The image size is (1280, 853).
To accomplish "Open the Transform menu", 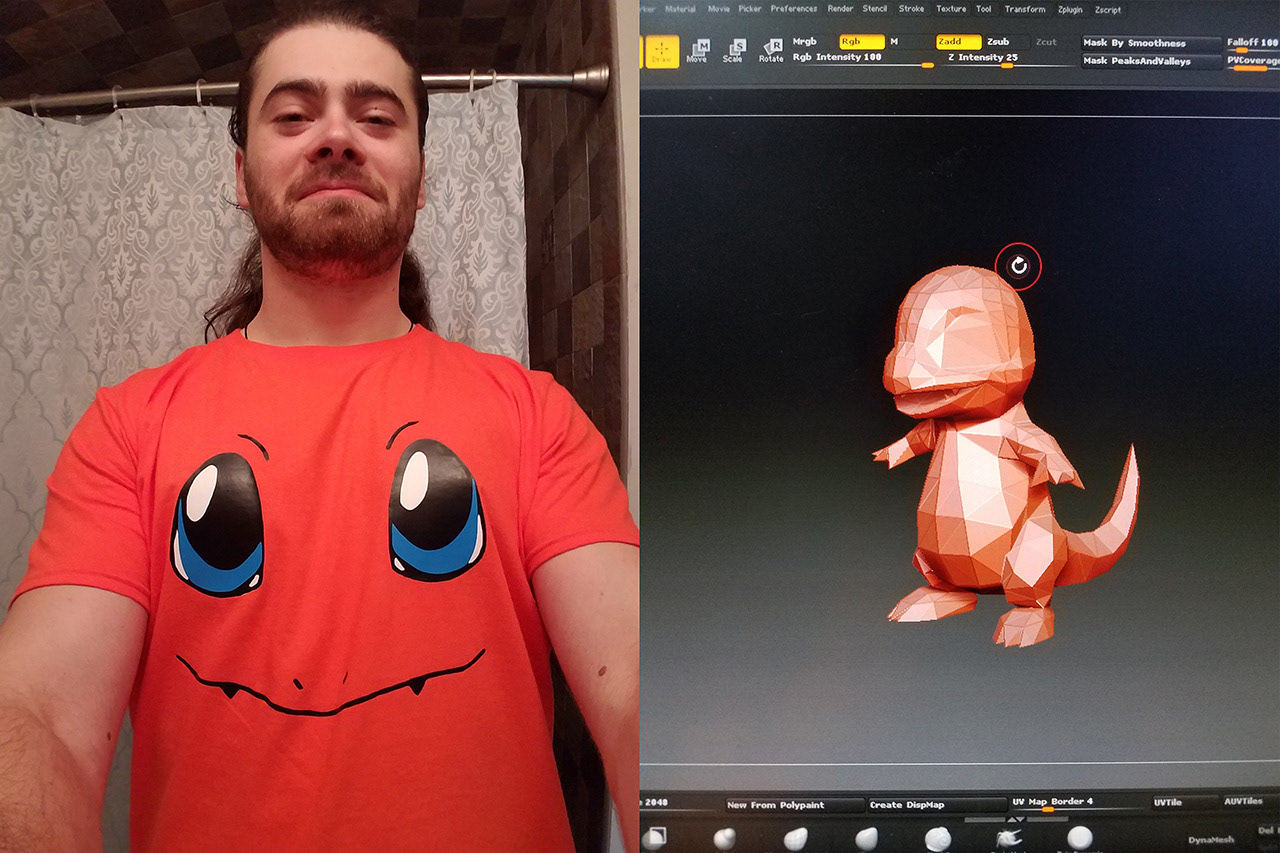I will point(1025,9).
